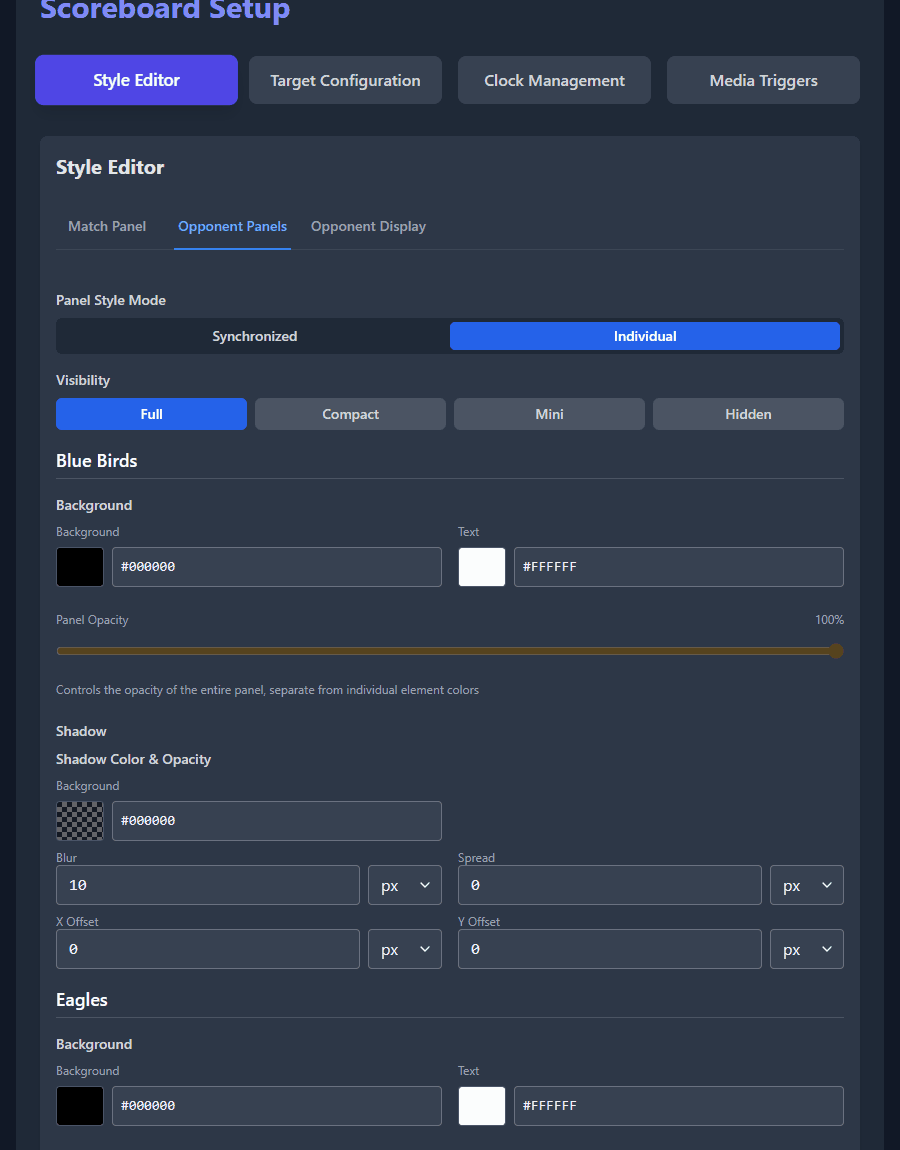Open the Y Offset unit dropdown
Image resolution: width=900 pixels, height=1150 pixels.
(x=807, y=949)
